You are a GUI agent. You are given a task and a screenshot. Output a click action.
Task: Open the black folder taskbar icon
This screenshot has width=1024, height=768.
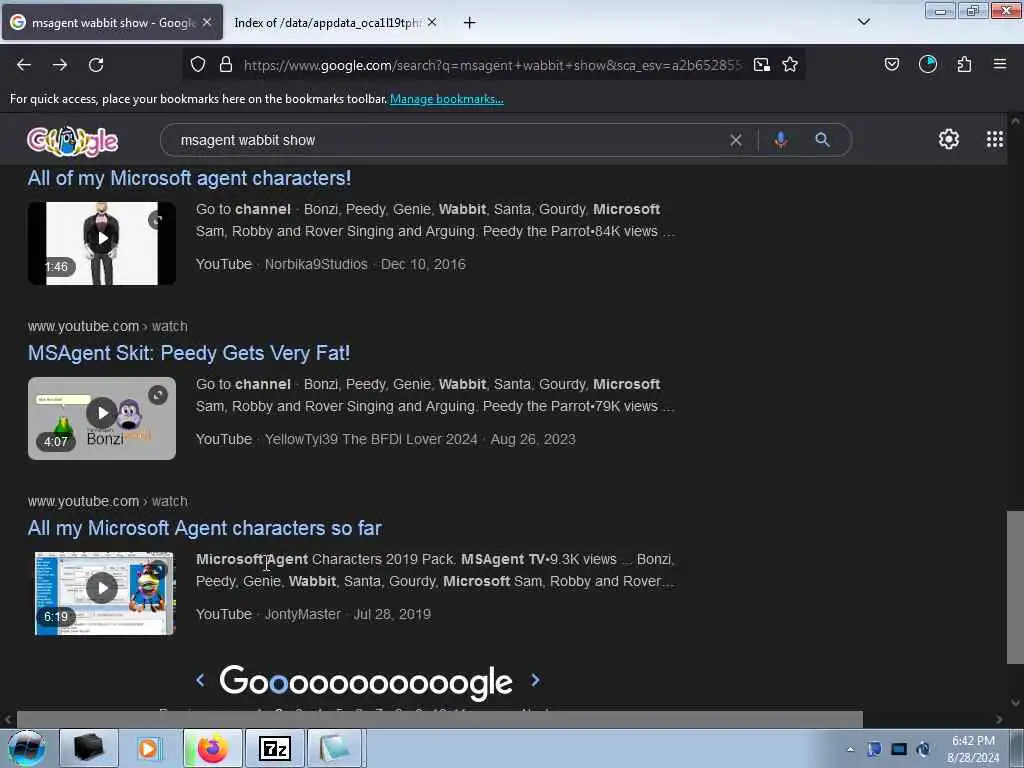[x=89, y=748]
